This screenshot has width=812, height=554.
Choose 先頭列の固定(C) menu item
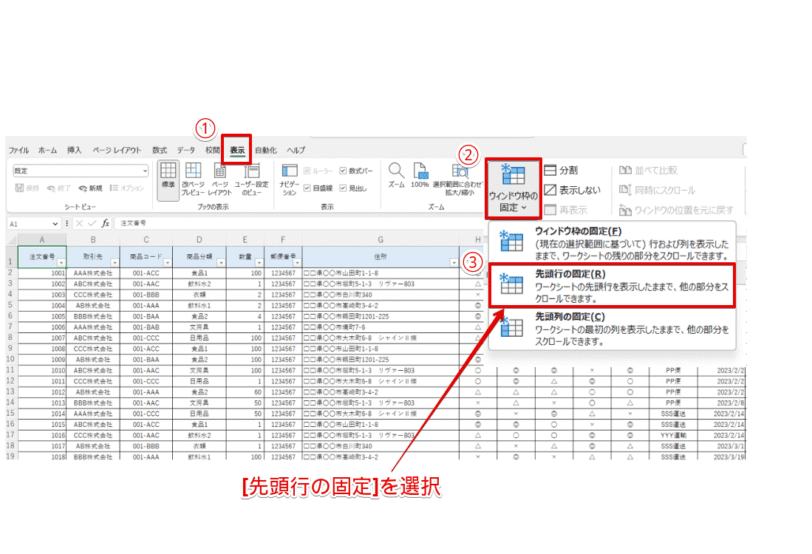(x=612, y=329)
